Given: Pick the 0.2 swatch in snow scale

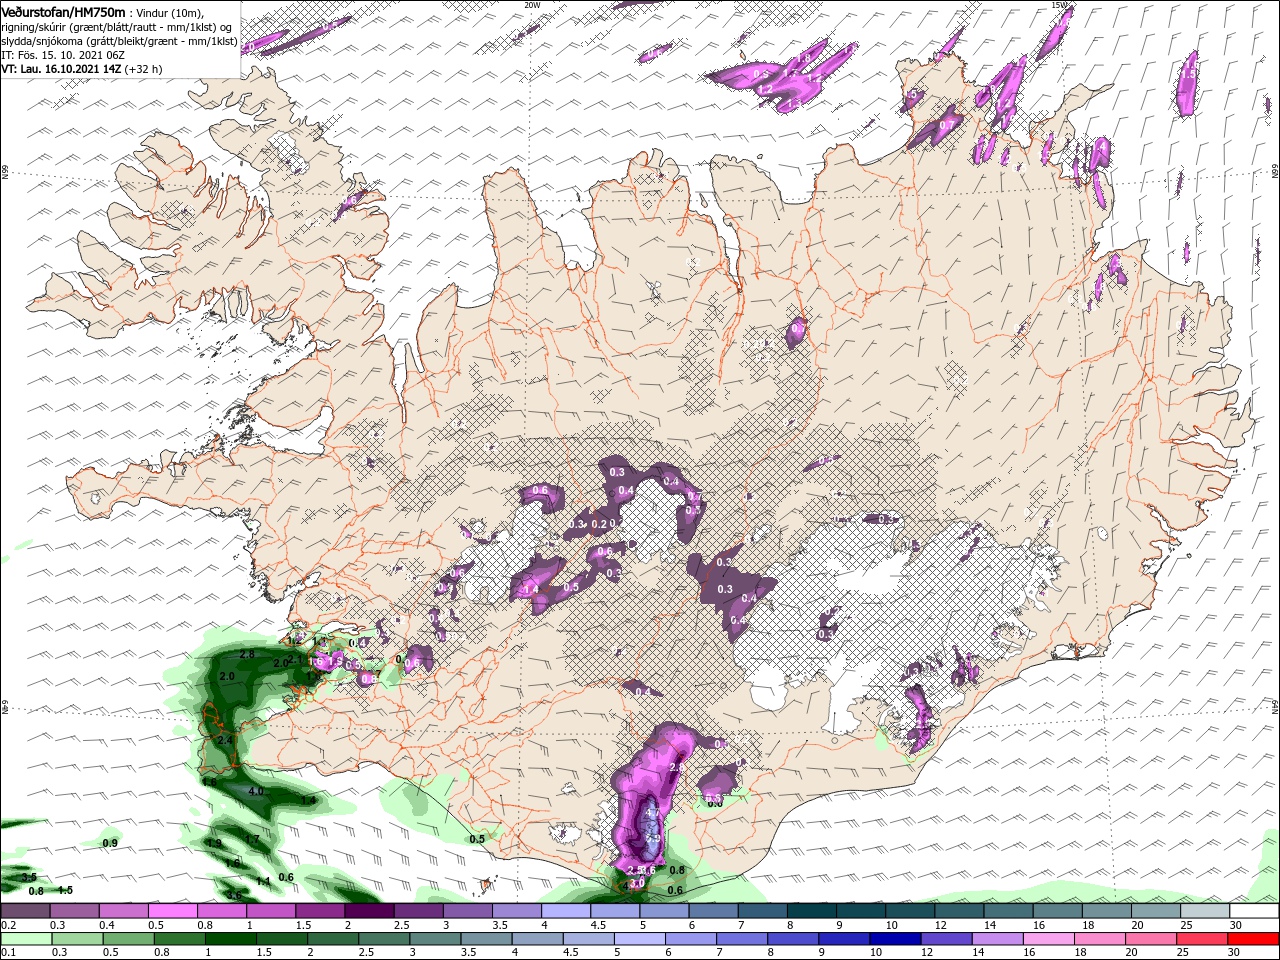Looking at the screenshot, I should pyautogui.click(x=24, y=911).
